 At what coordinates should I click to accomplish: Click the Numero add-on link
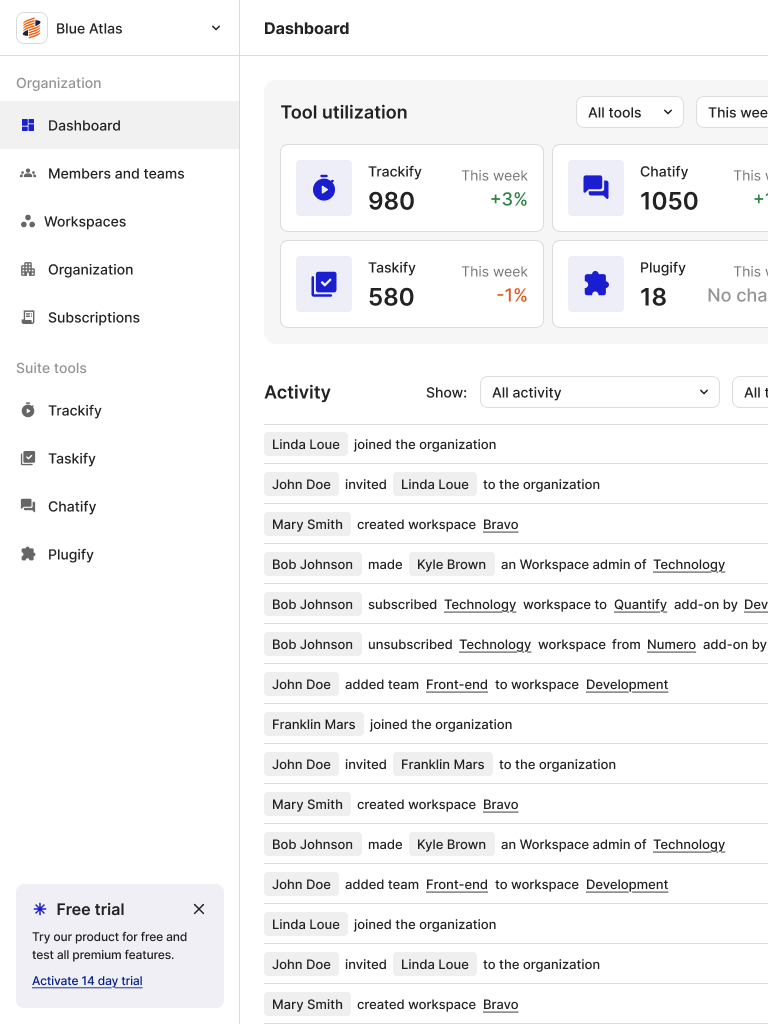[671, 644]
